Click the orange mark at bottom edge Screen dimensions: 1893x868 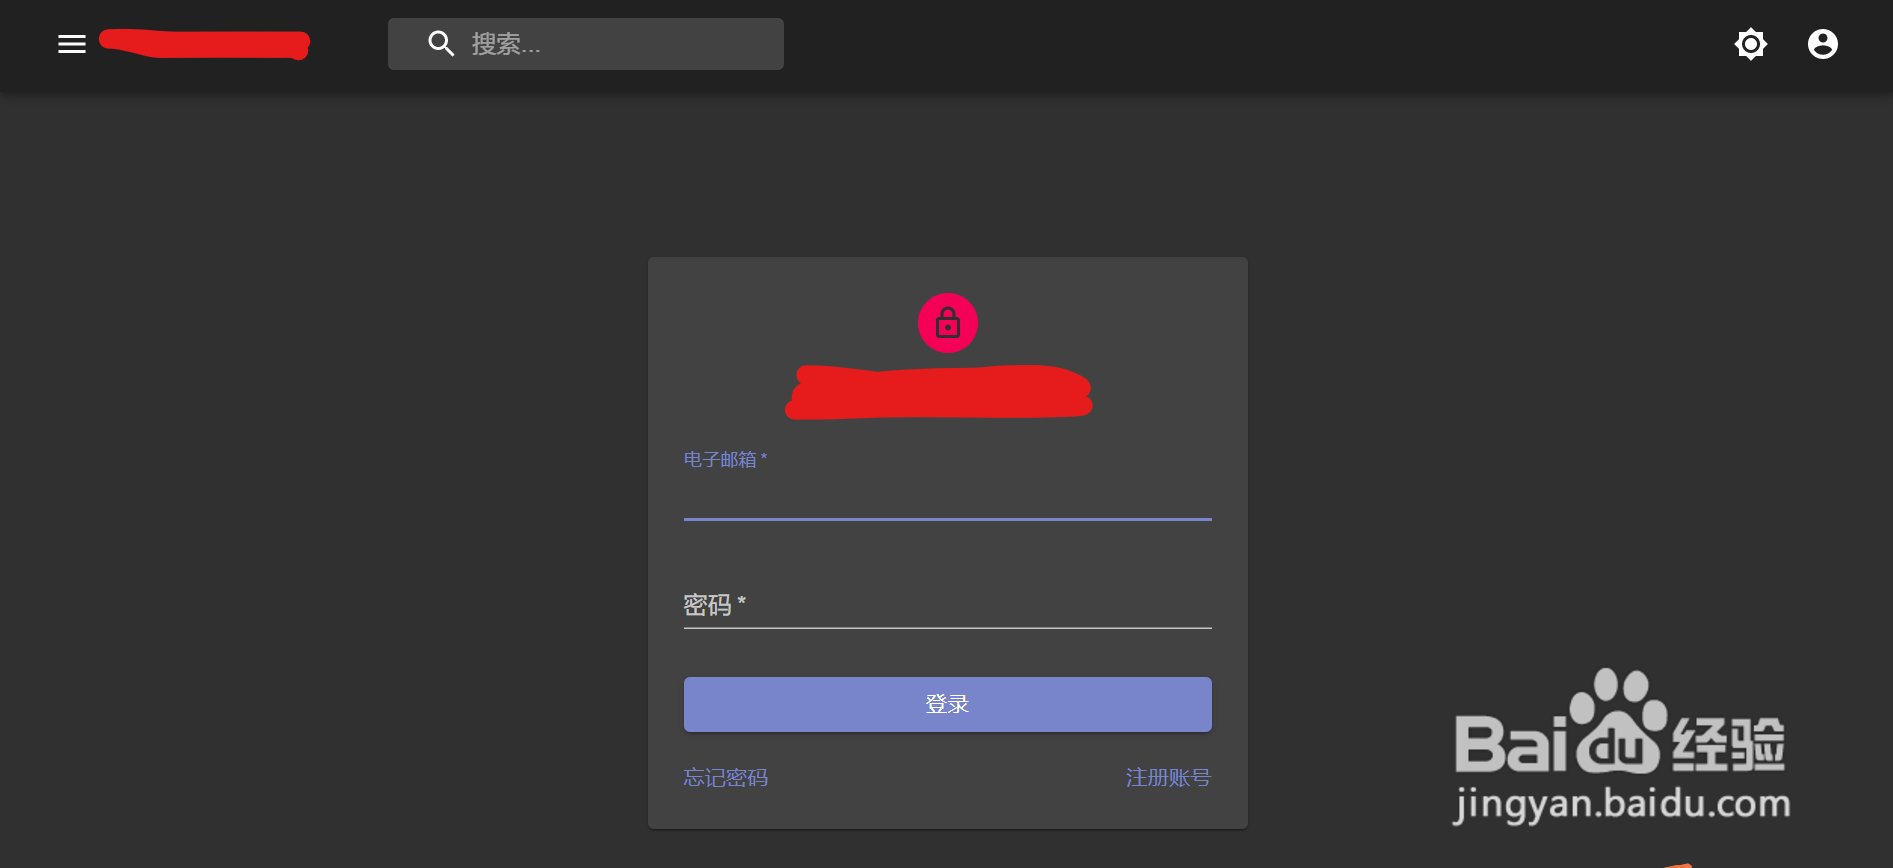click(x=1677, y=865)
